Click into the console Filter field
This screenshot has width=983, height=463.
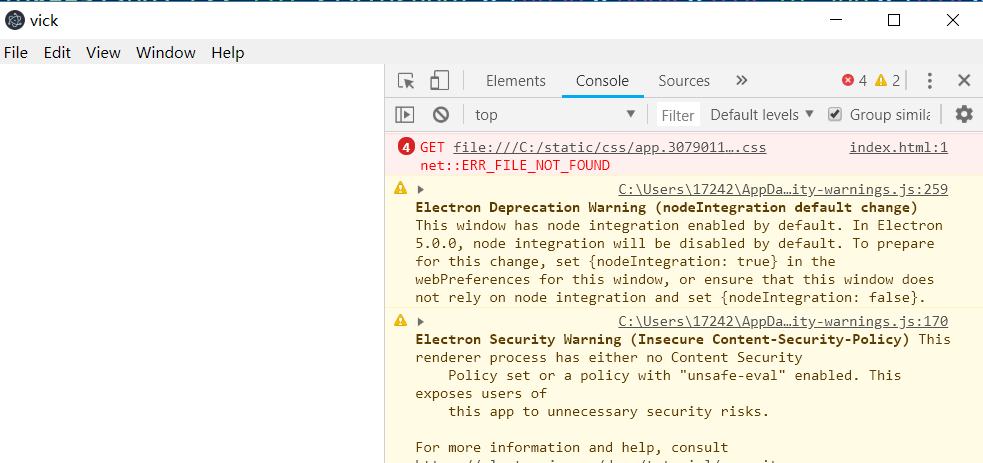coord(678,115)
